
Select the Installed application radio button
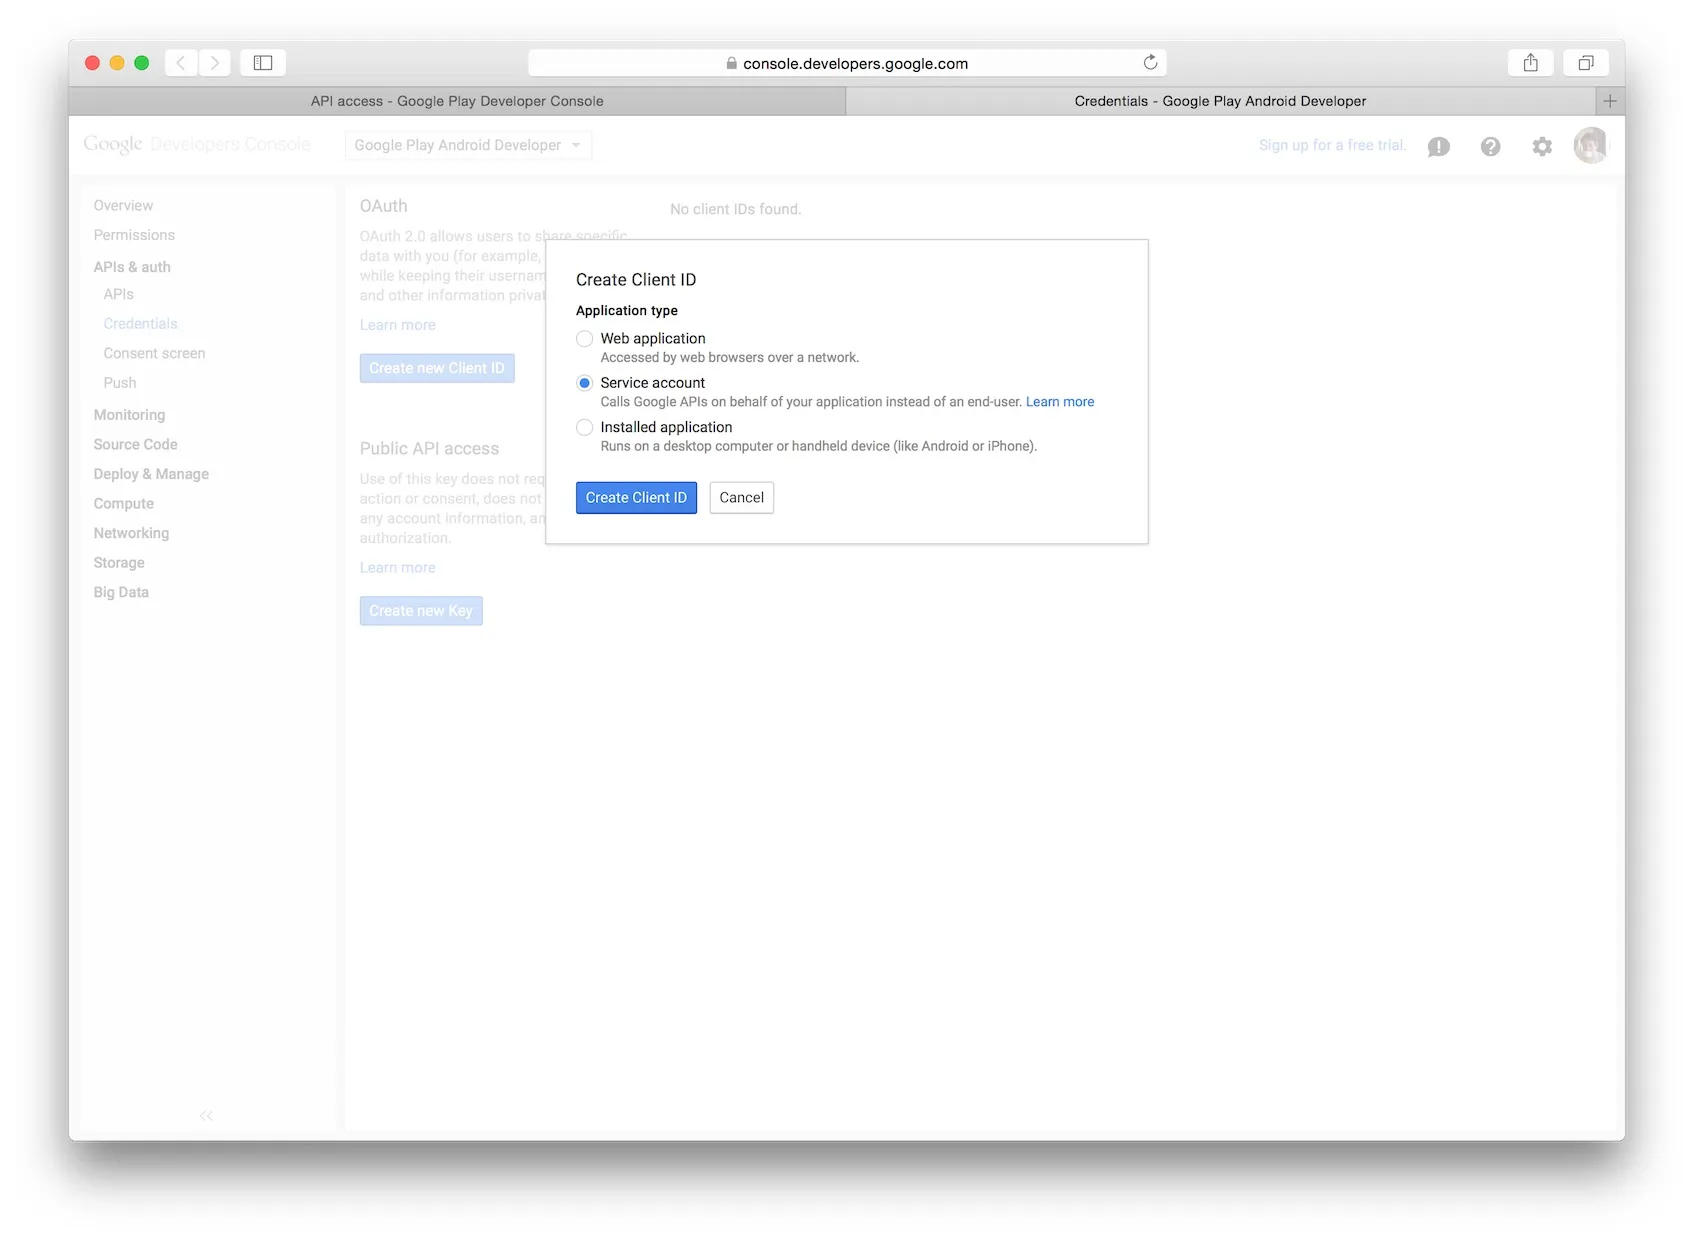click(x=585, y=427)
